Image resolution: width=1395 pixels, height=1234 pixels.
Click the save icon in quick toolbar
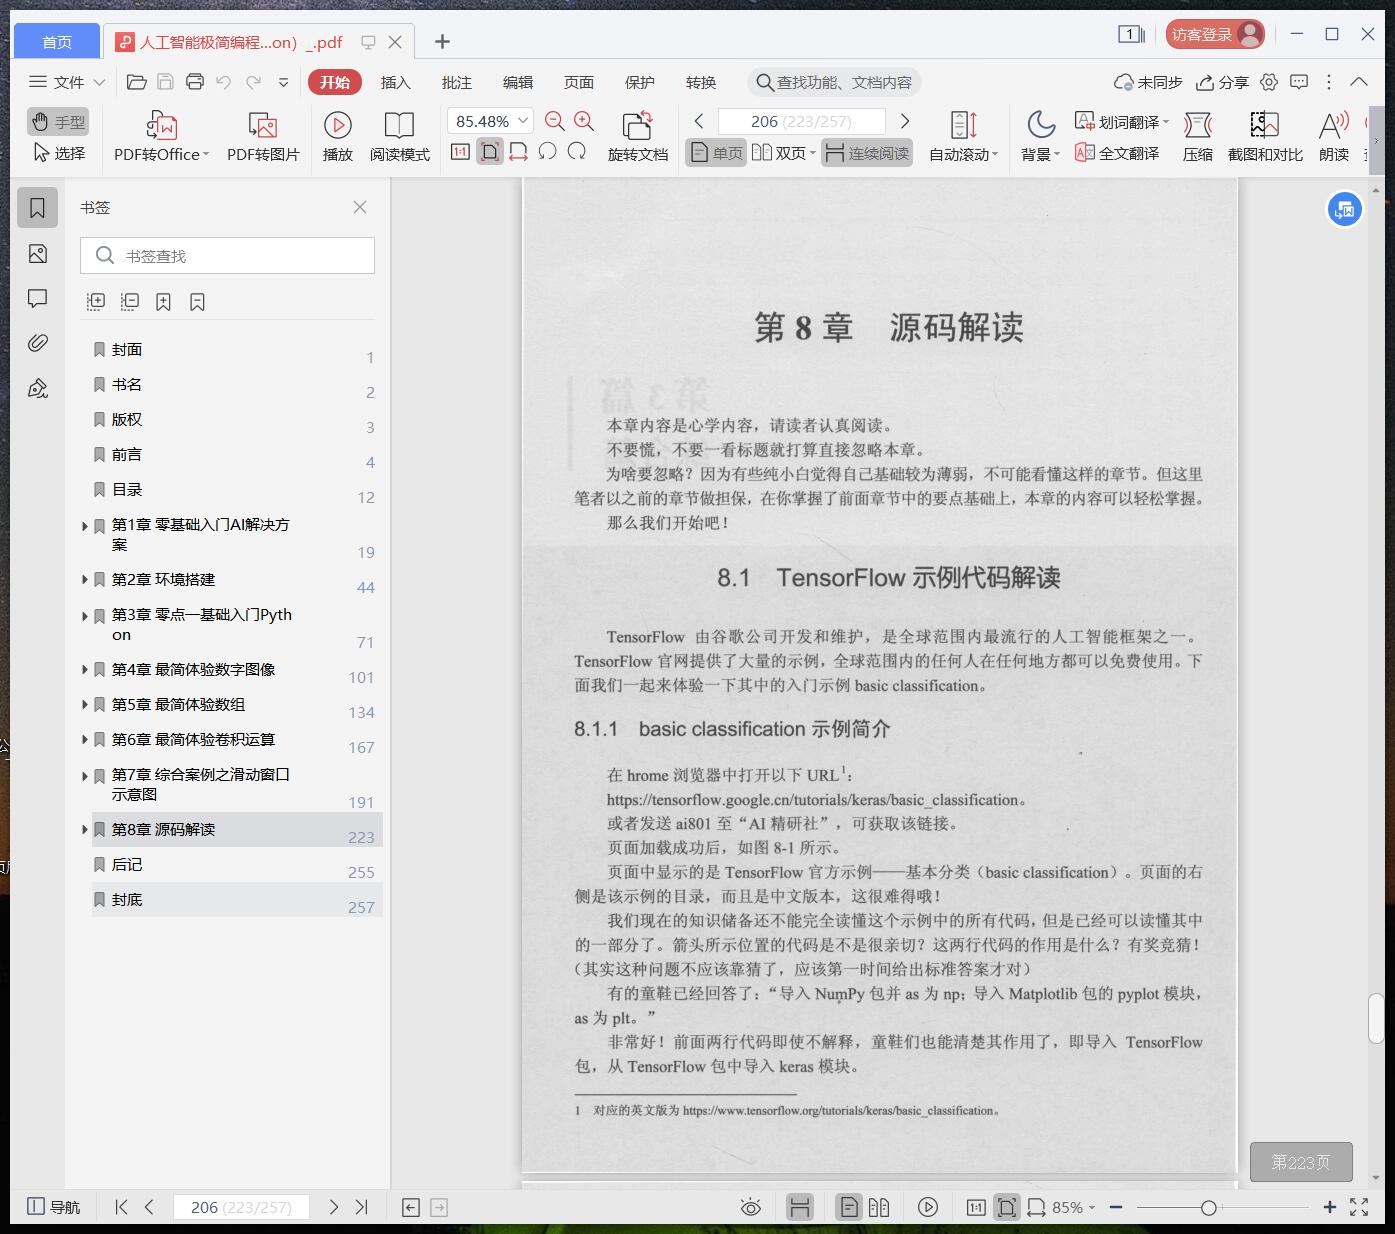pos(166,82)
